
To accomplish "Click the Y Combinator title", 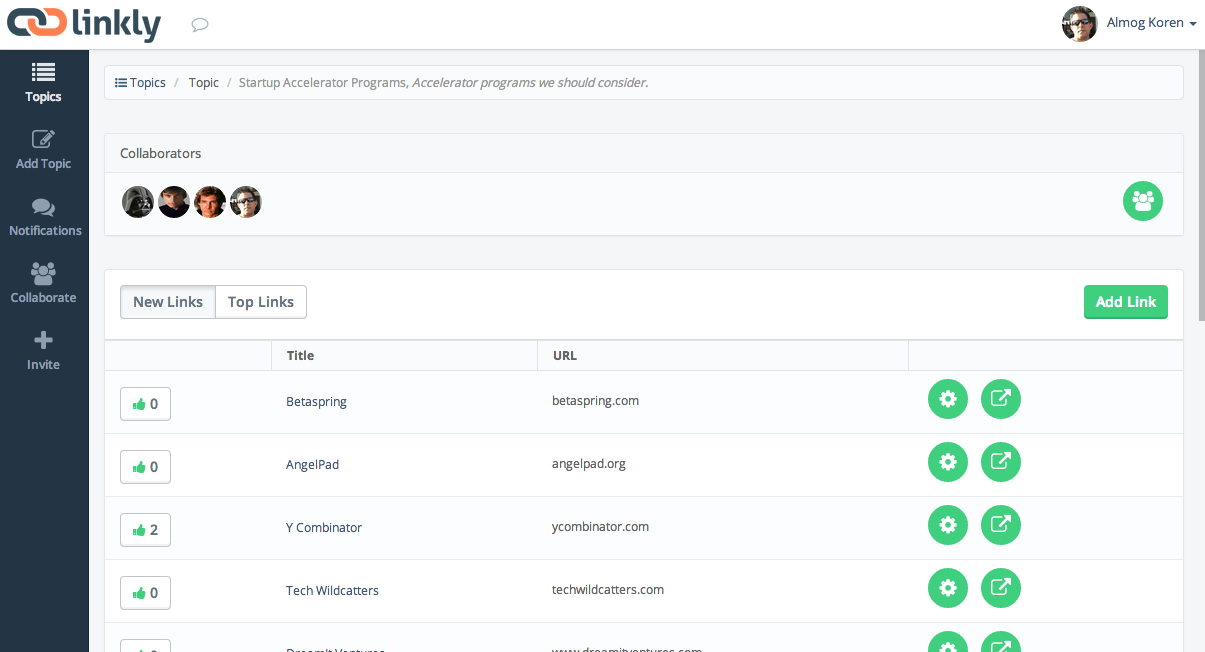I will [x=324, y=528].
